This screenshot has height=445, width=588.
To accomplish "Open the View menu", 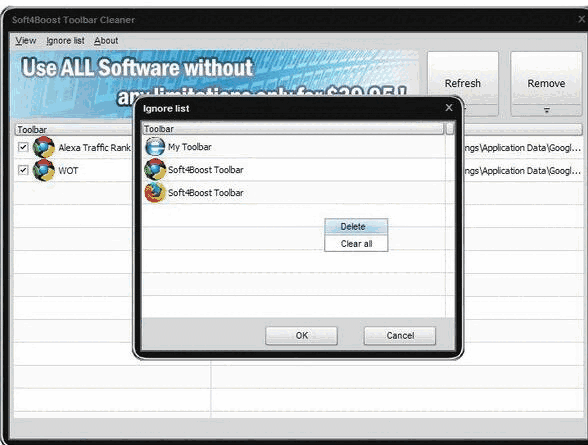I will 26,40.
